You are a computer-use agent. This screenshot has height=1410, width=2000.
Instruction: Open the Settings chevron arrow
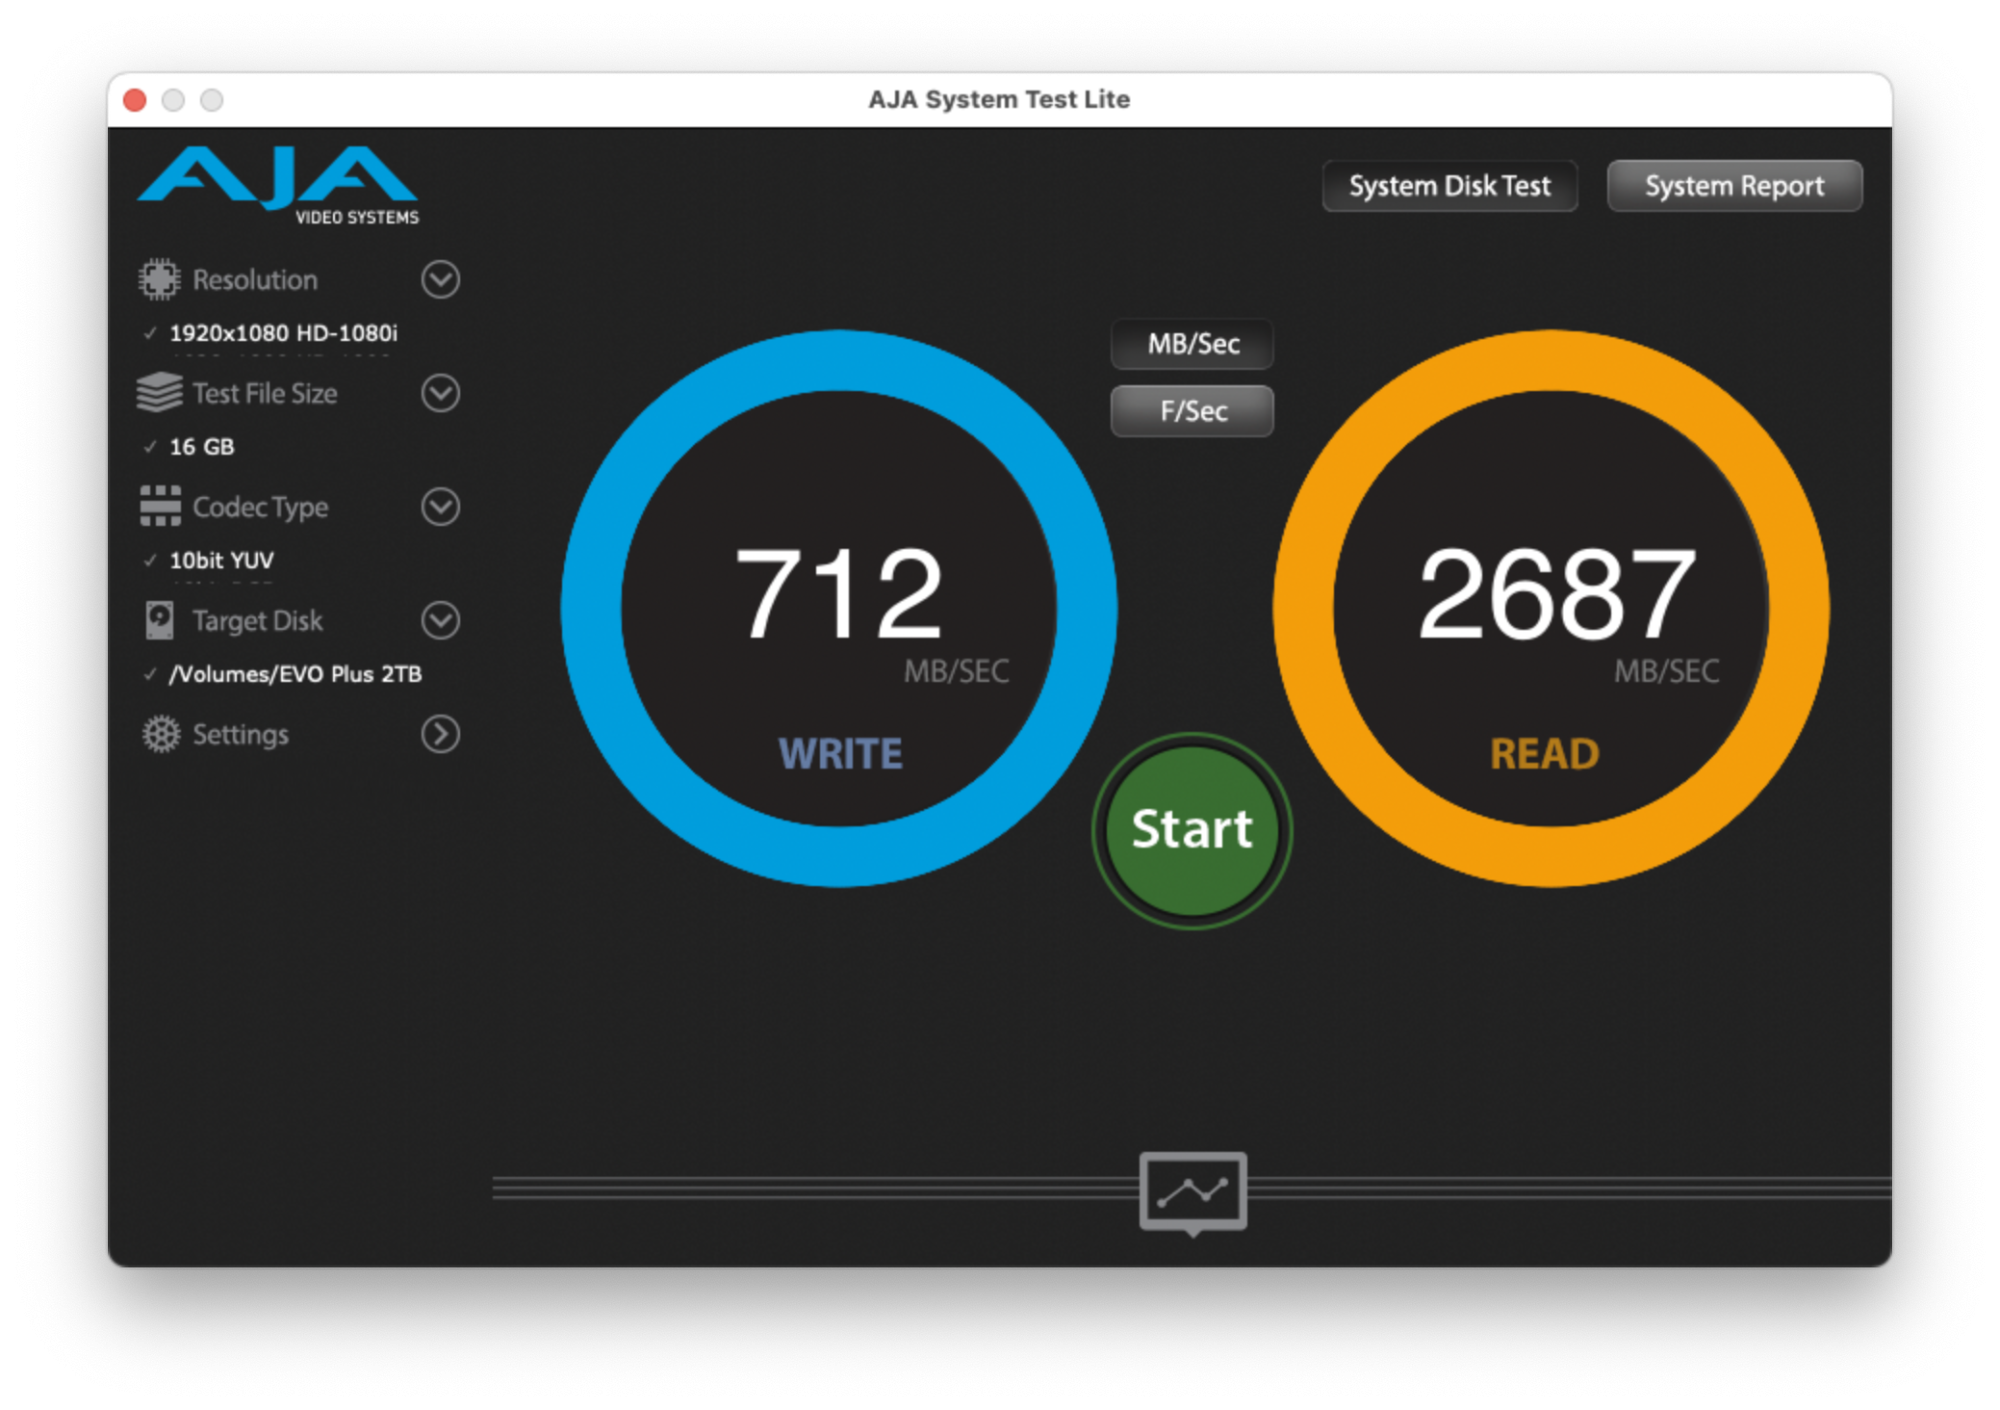440,734
